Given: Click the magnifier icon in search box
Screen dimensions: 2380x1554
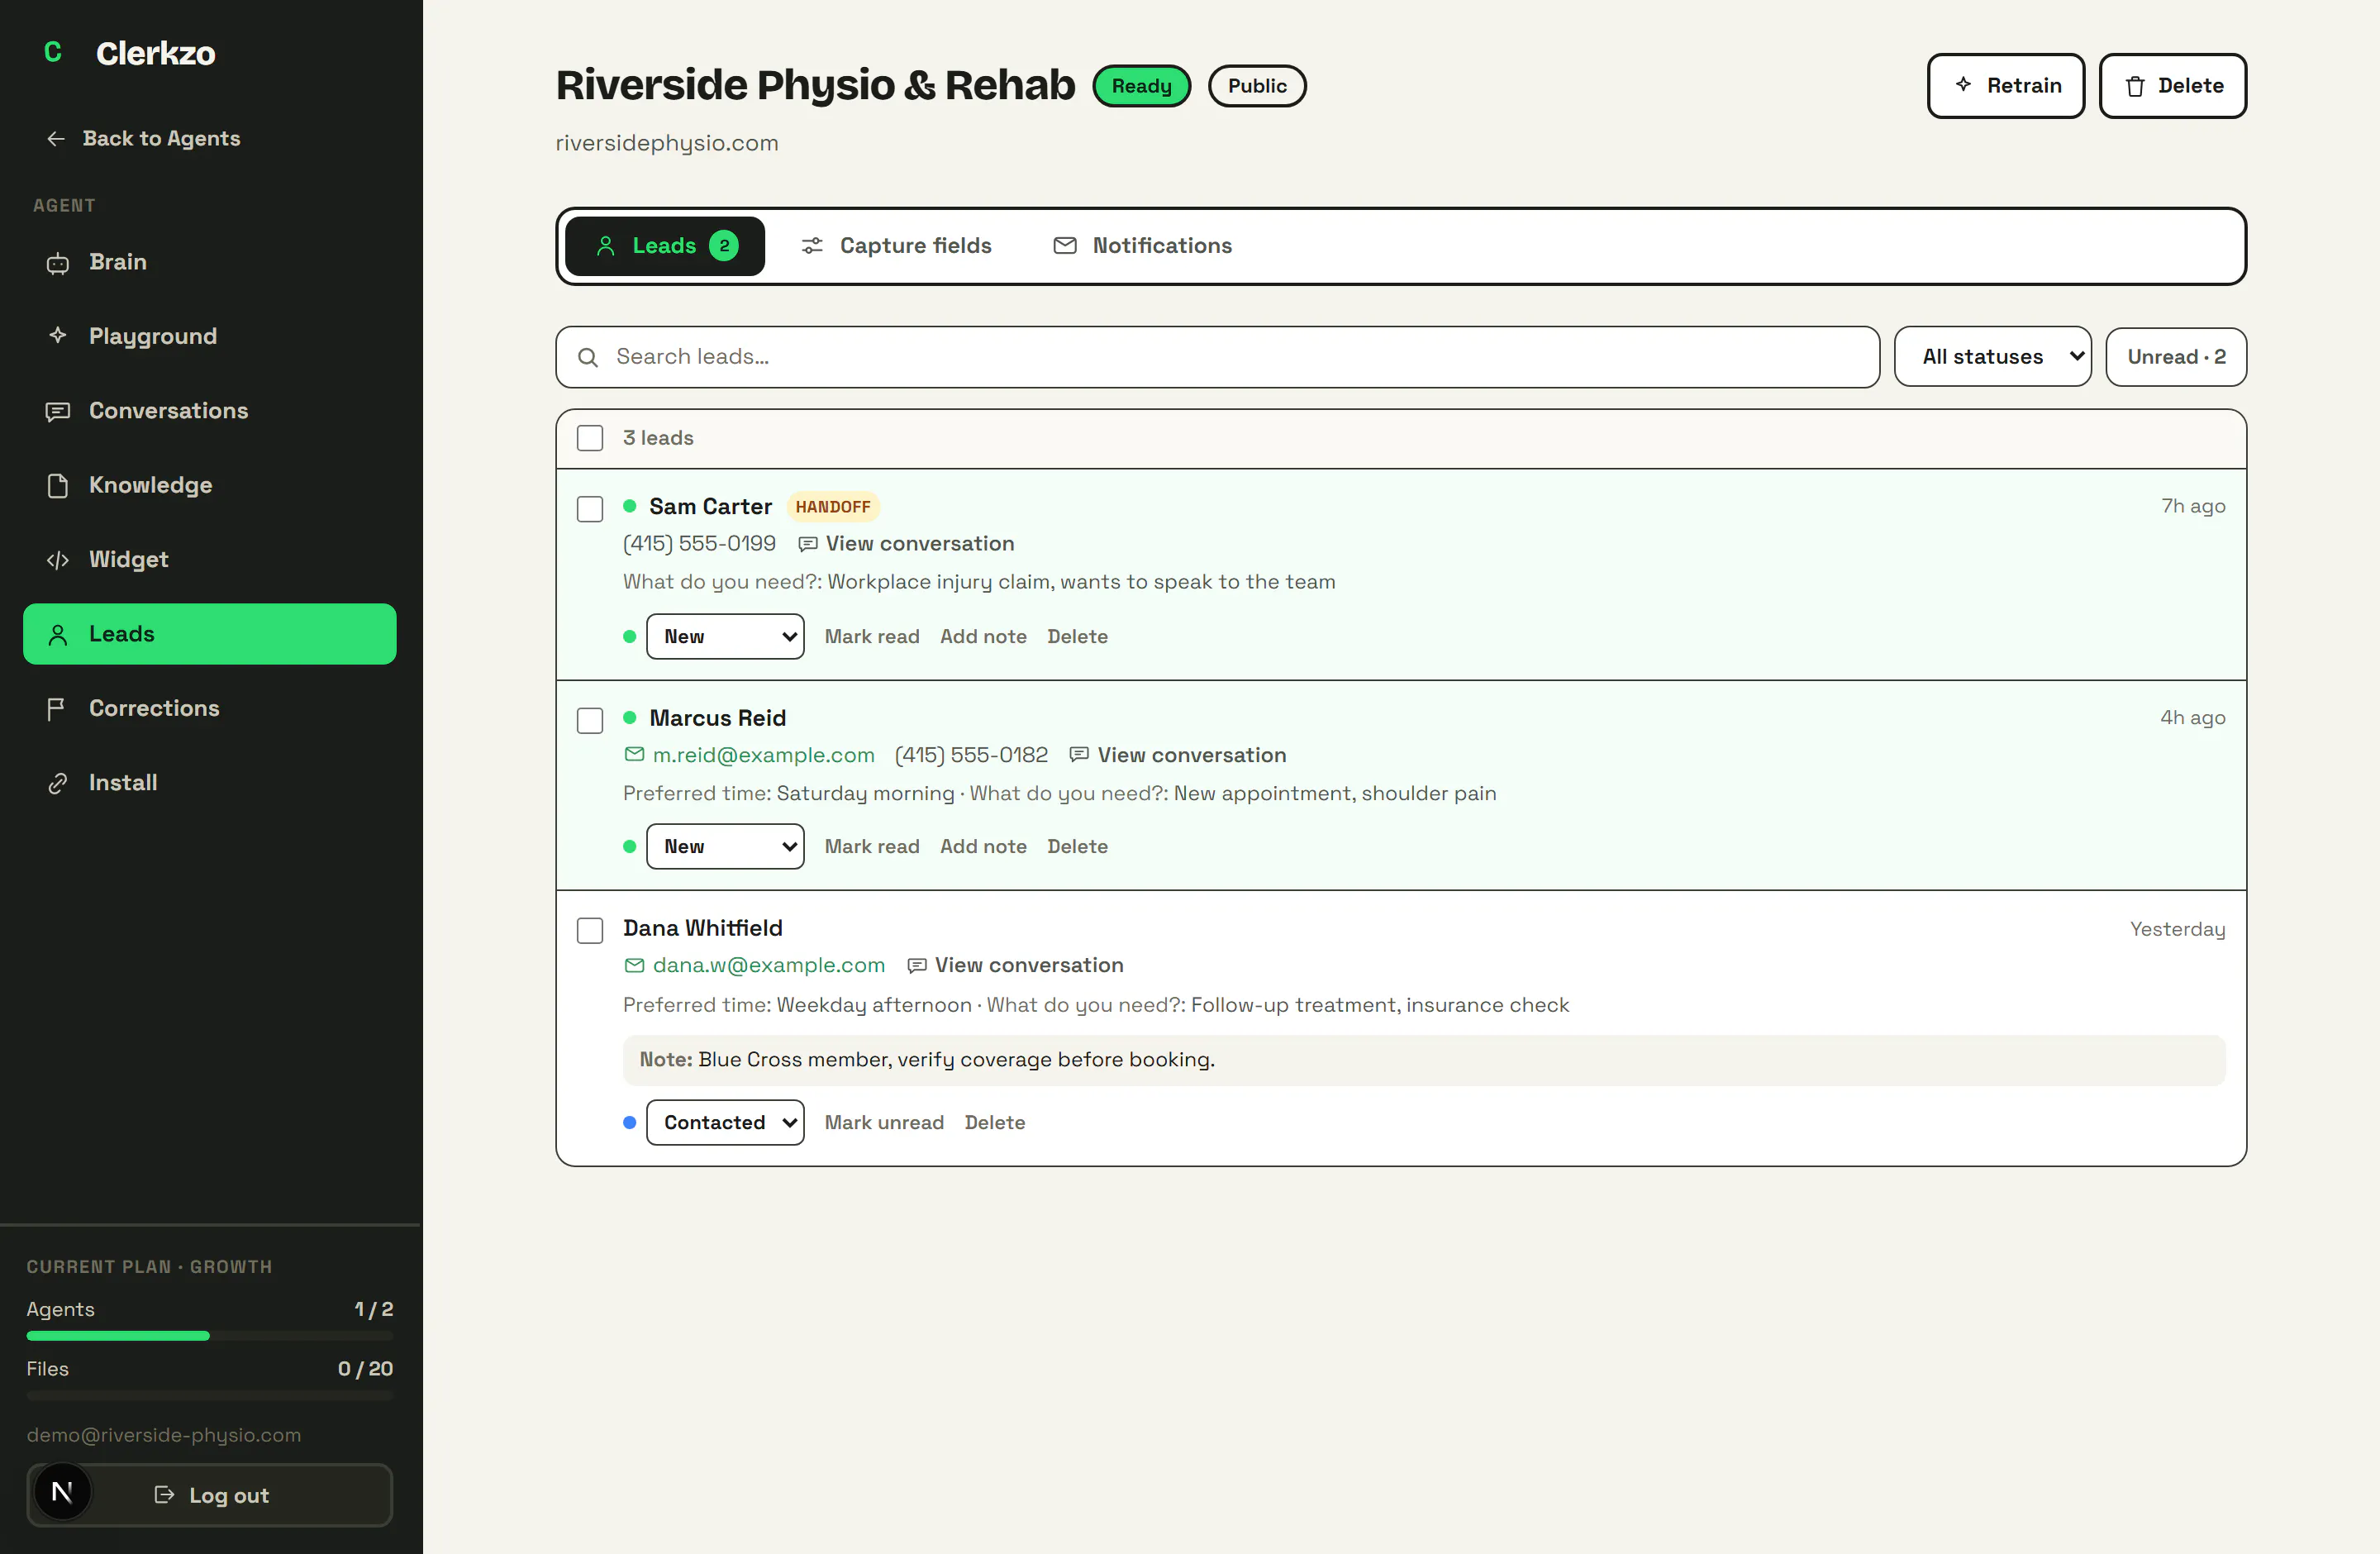Looking at the screenshot, I should [x=588, y=357].
